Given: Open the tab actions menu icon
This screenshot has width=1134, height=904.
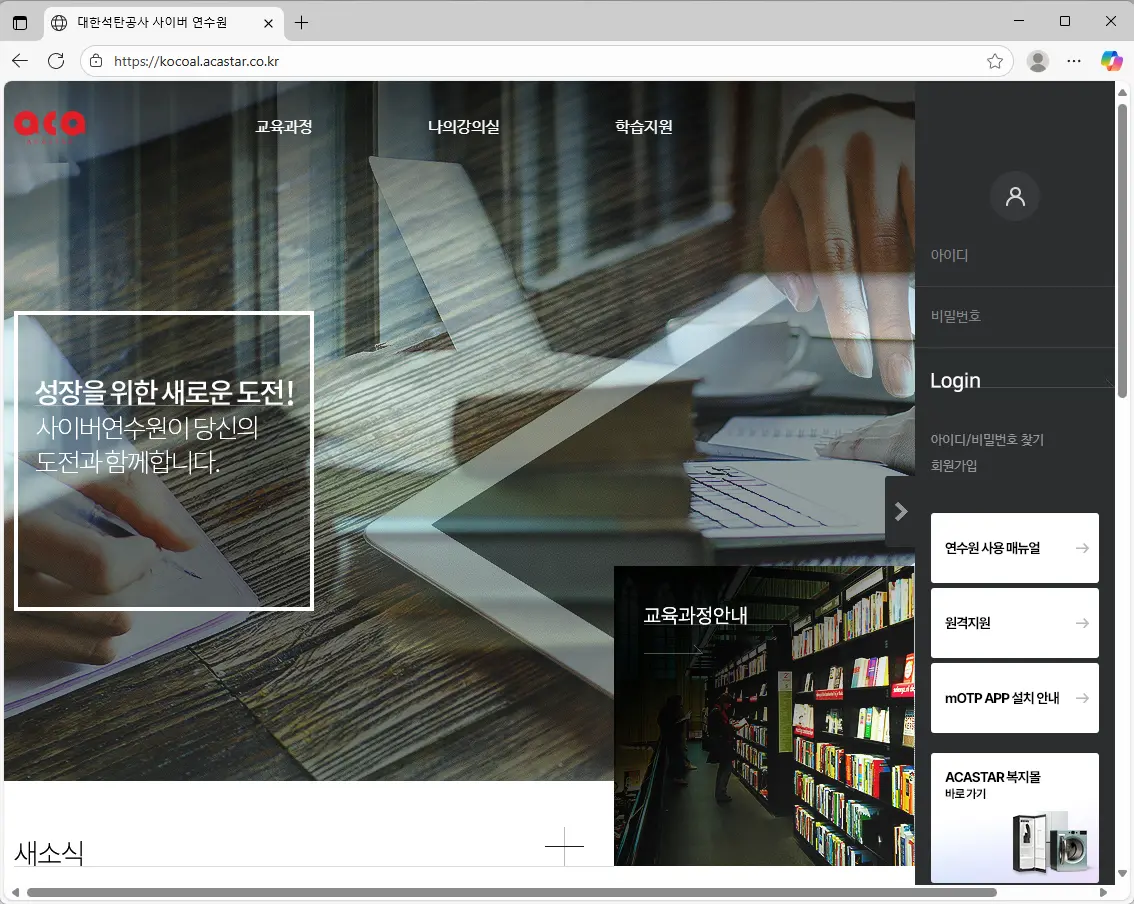Looking at the screenshot, I should tap(20, 22).
